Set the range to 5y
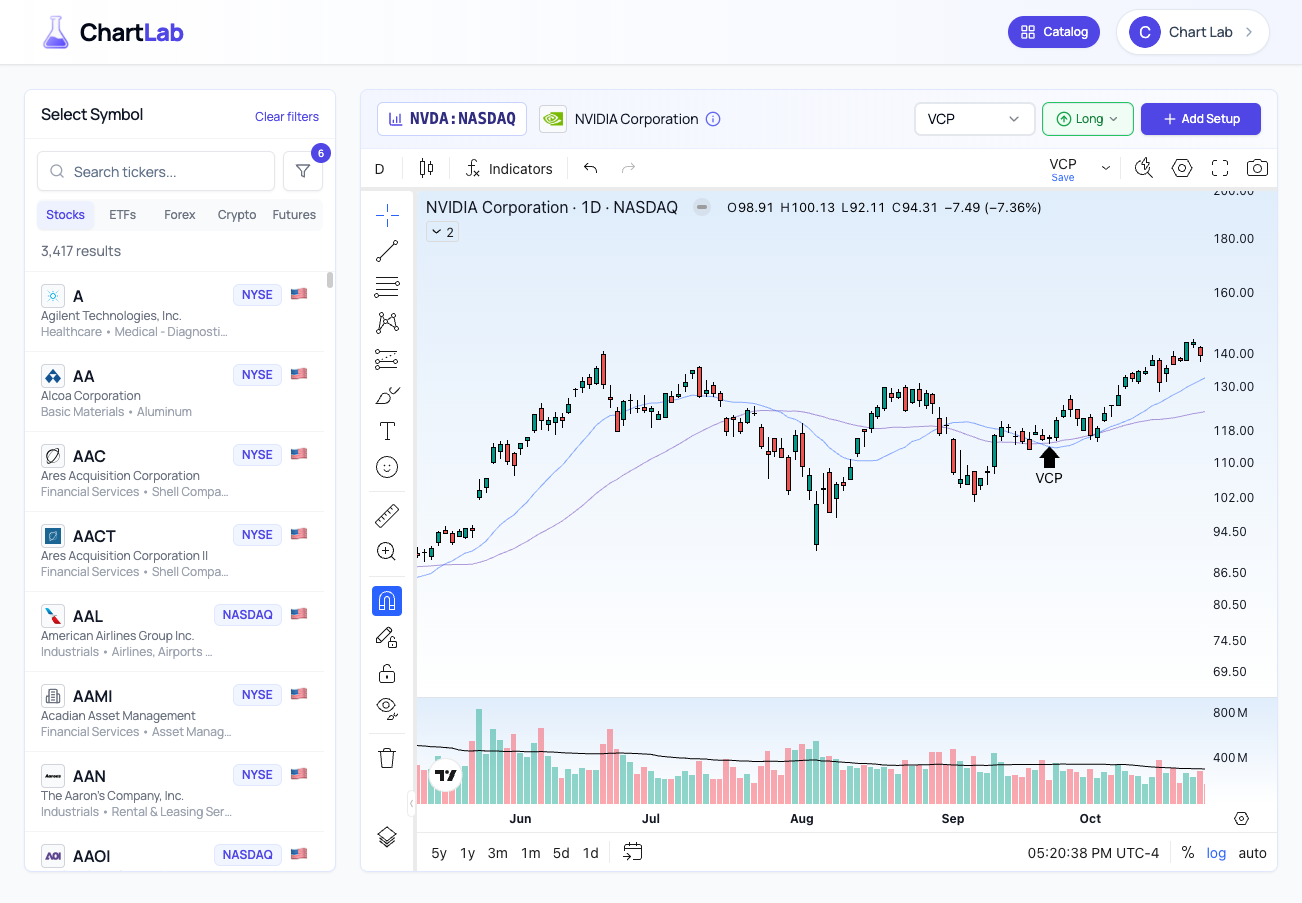1302x903 pixels. [x=439, y=853]
